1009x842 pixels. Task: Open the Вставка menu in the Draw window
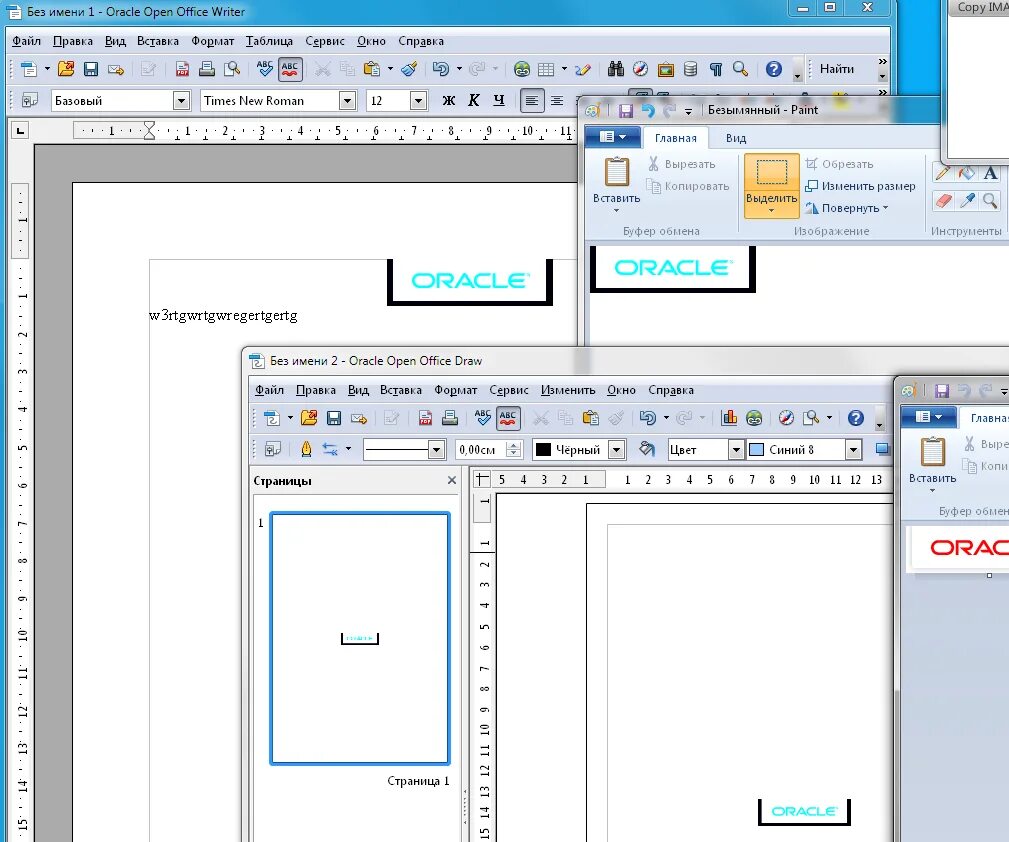(400, 390)
